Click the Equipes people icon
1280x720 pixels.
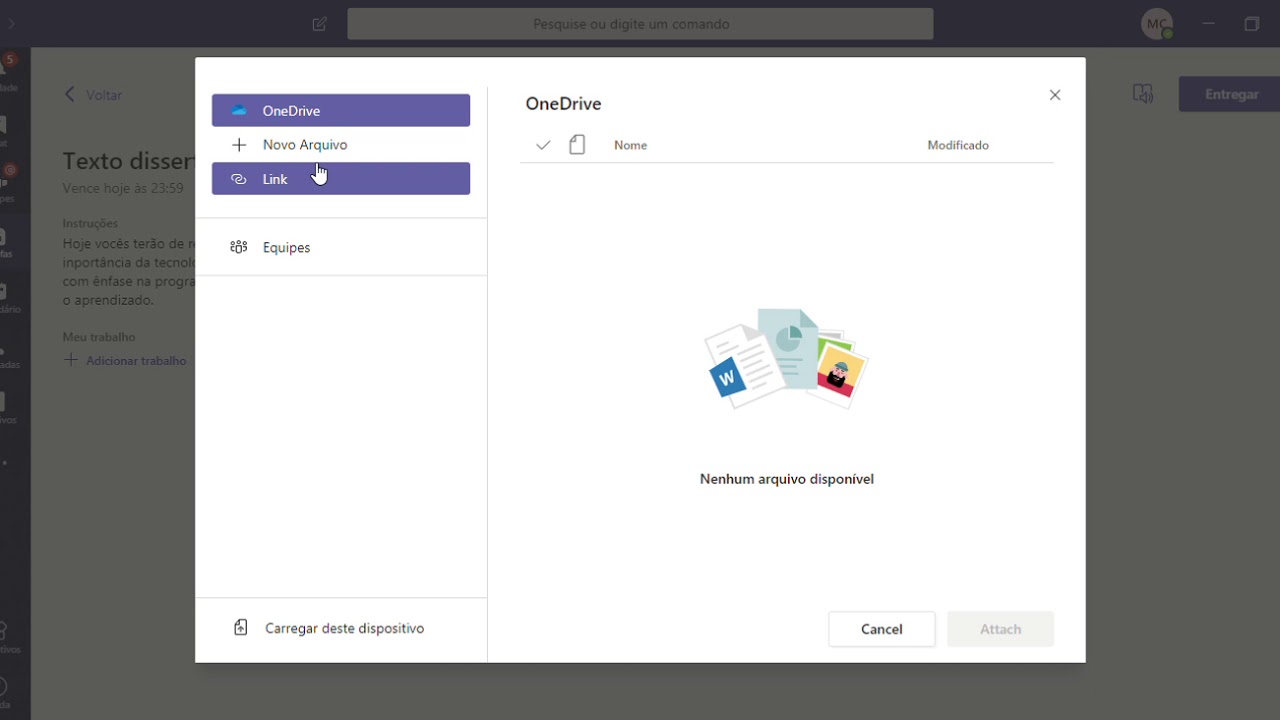[x=239, y=247]
